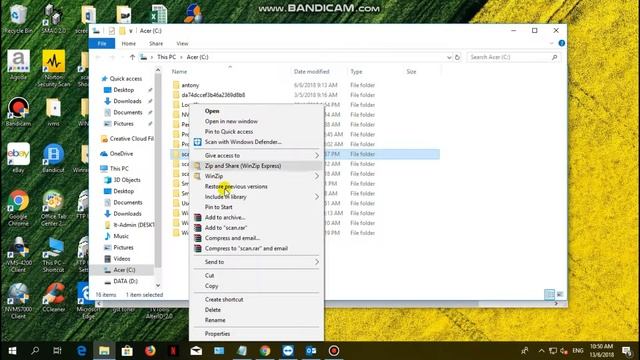Open the This PC - Shortcut desktop icon
Screen dimensions: 640x360
[x=53, y=254]
